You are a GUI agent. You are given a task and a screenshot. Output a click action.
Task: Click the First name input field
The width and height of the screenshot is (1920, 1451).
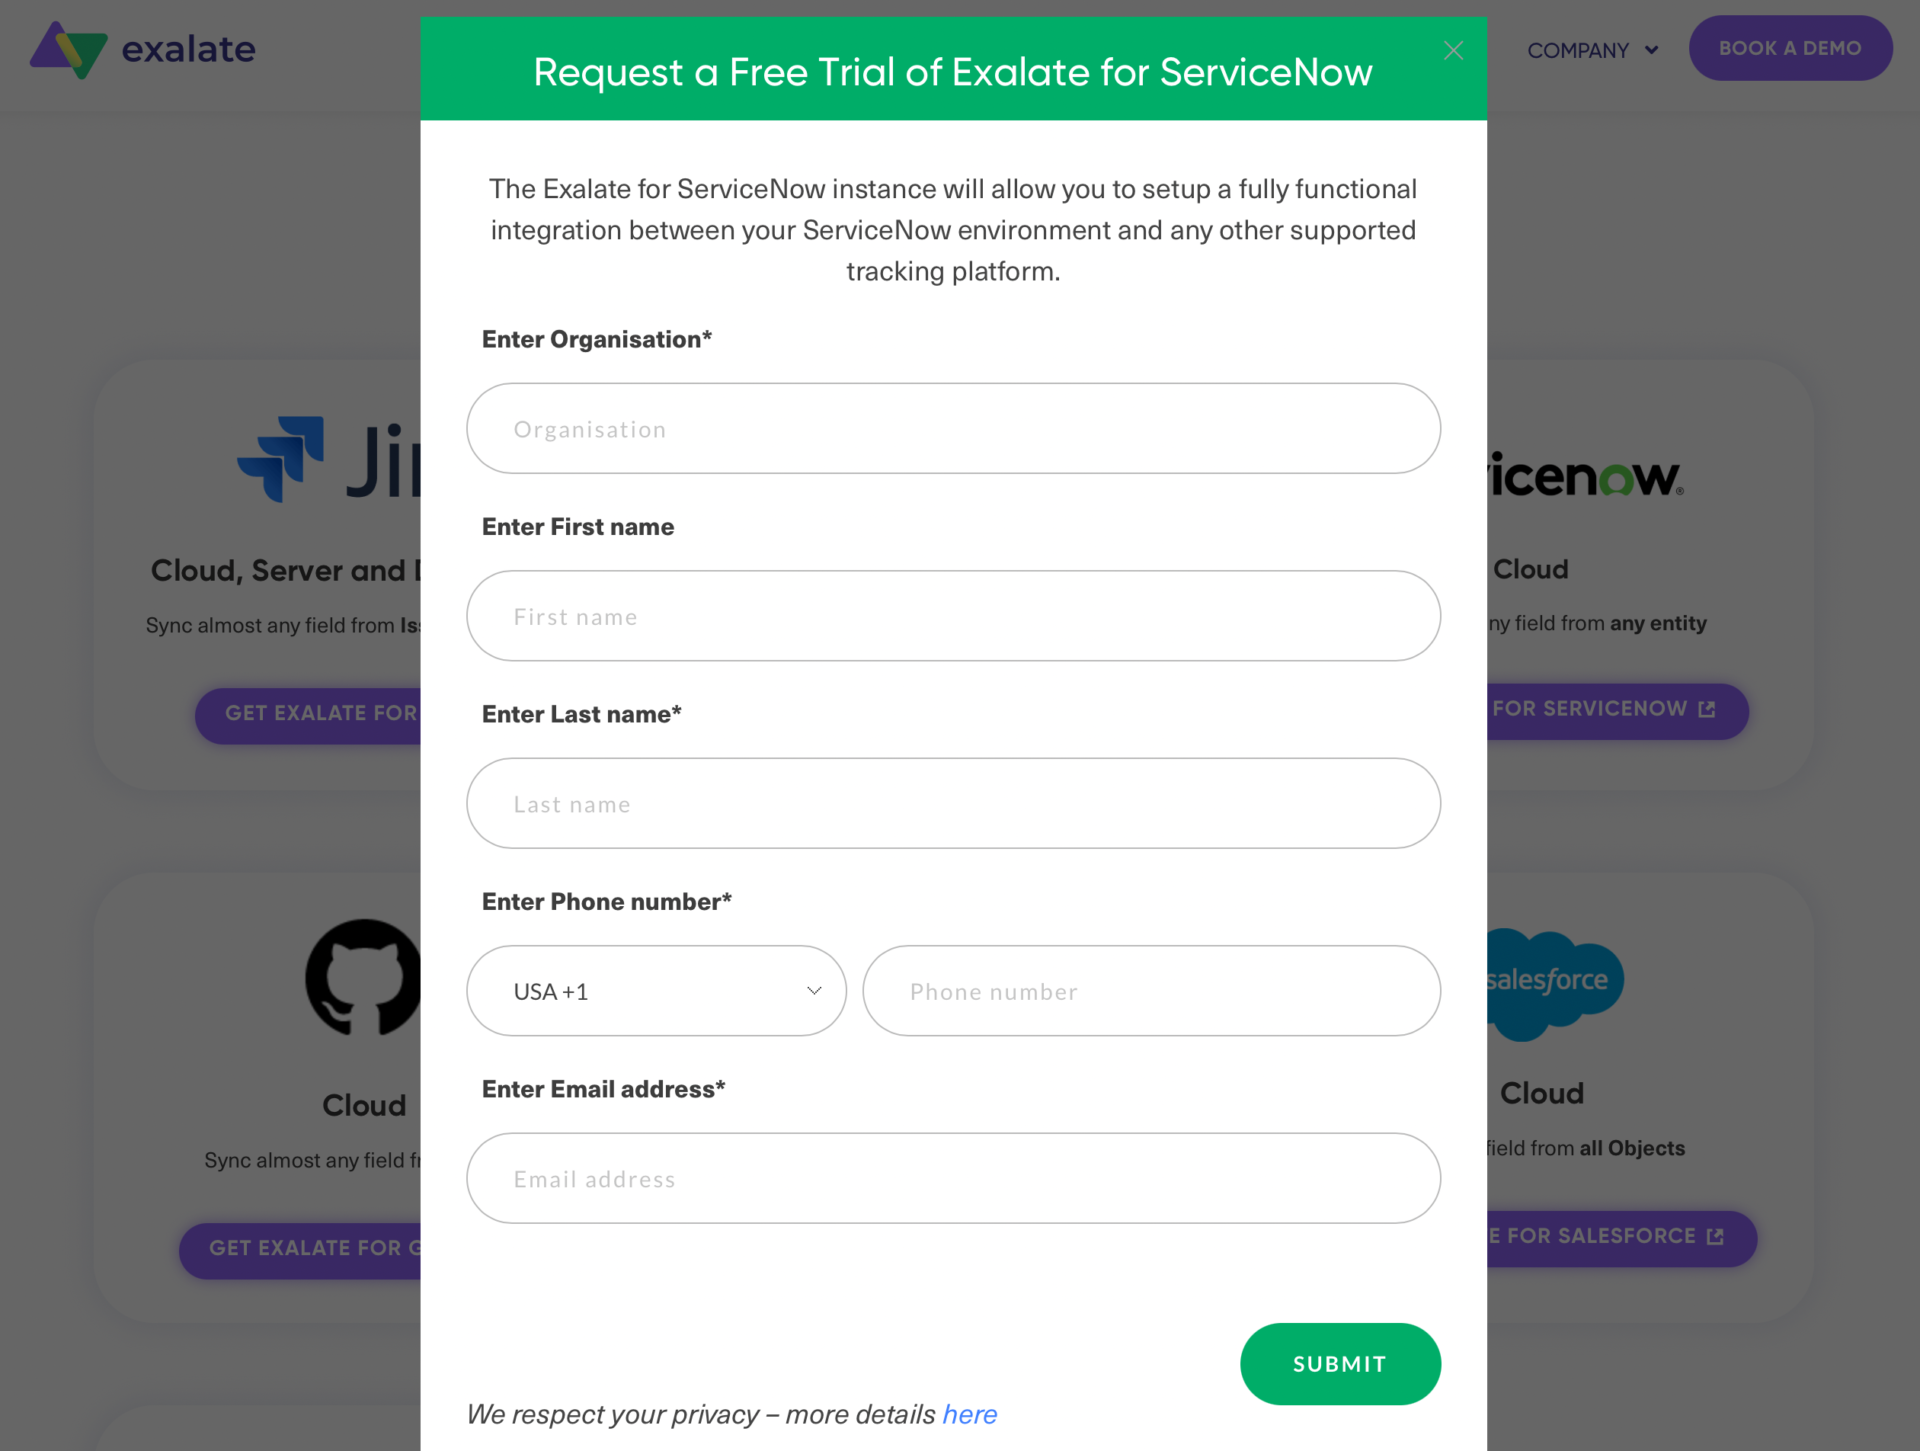[x=954, y=616]
